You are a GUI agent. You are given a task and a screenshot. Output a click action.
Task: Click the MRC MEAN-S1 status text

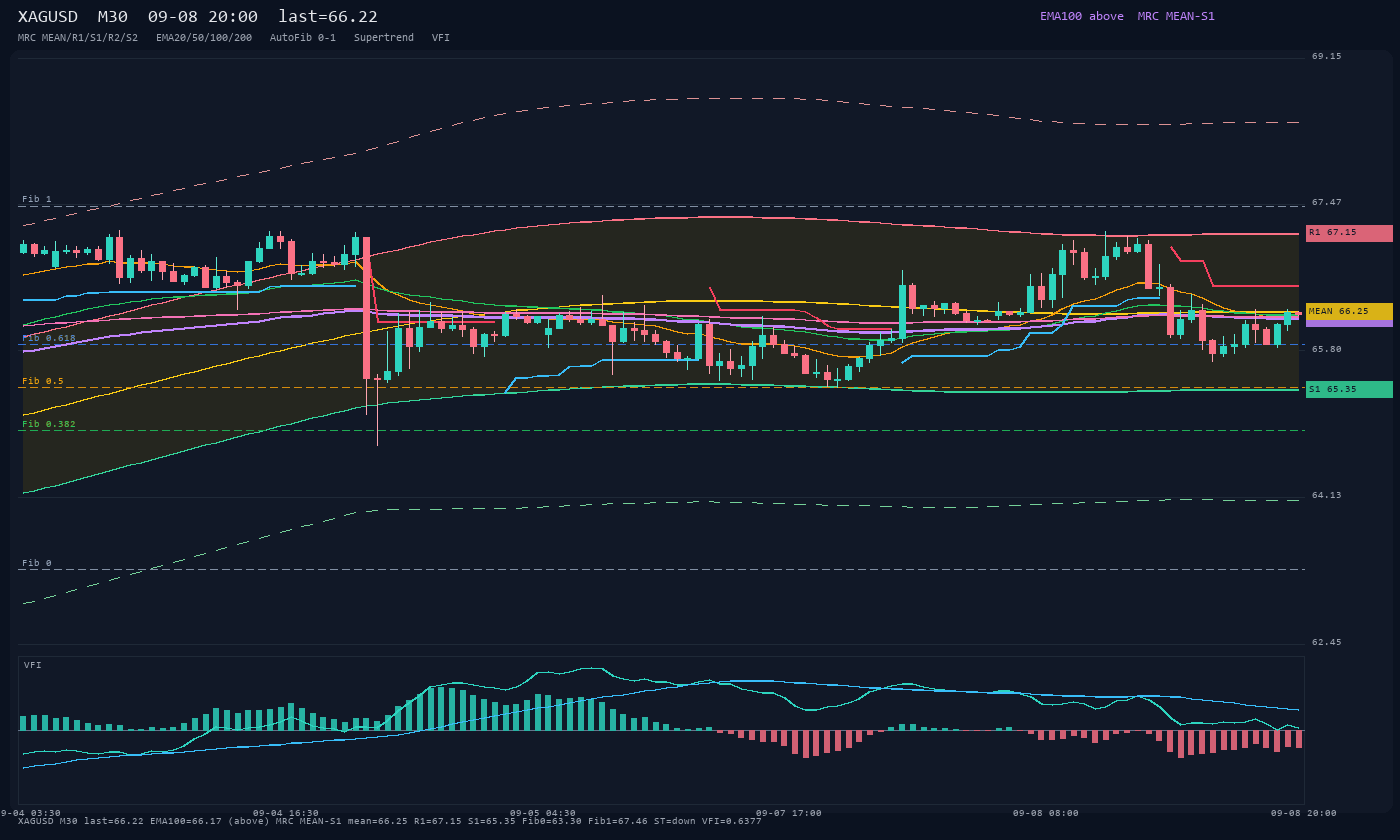point(1176,16)
